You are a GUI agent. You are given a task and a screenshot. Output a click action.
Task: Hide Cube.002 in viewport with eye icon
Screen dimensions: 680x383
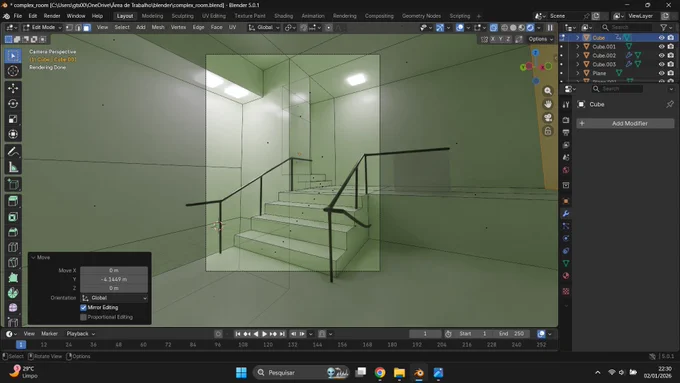point(661,56)
